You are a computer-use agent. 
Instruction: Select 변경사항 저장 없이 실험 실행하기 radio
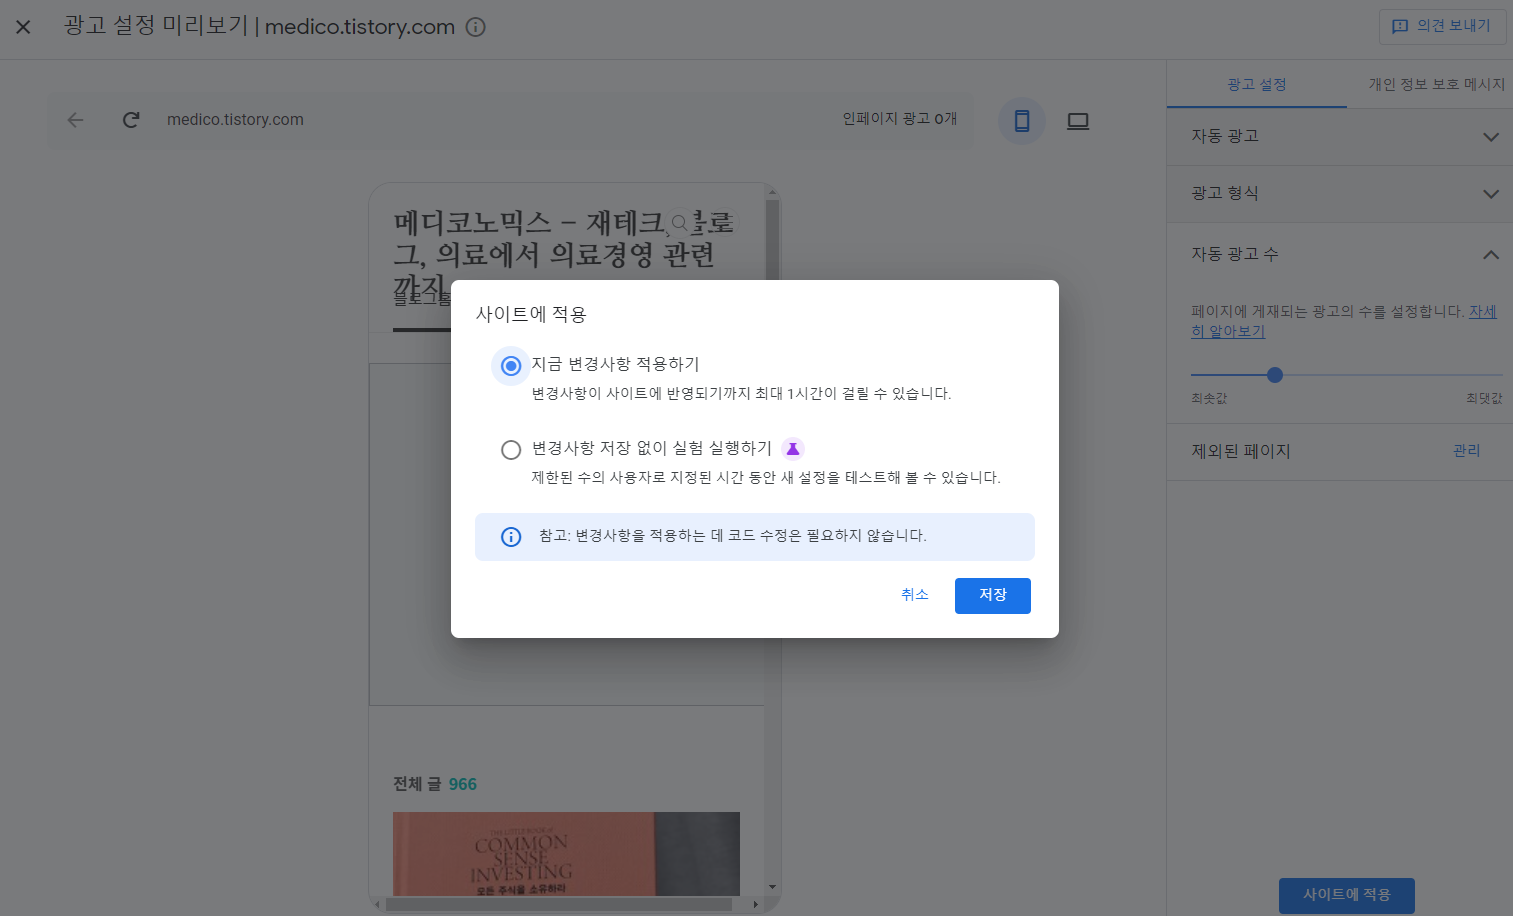[511, 450]
